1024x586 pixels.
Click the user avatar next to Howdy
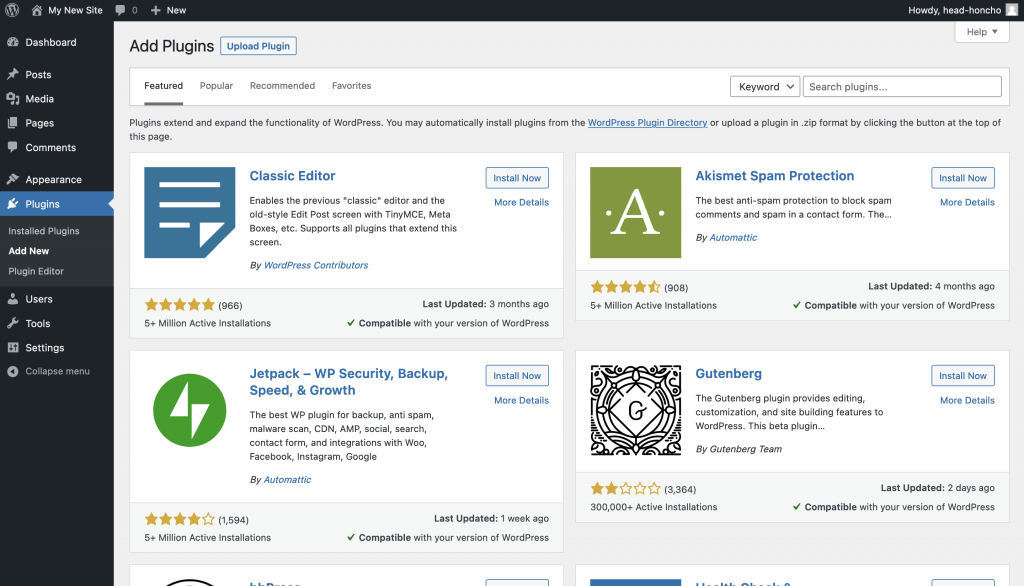point(1011,10)
